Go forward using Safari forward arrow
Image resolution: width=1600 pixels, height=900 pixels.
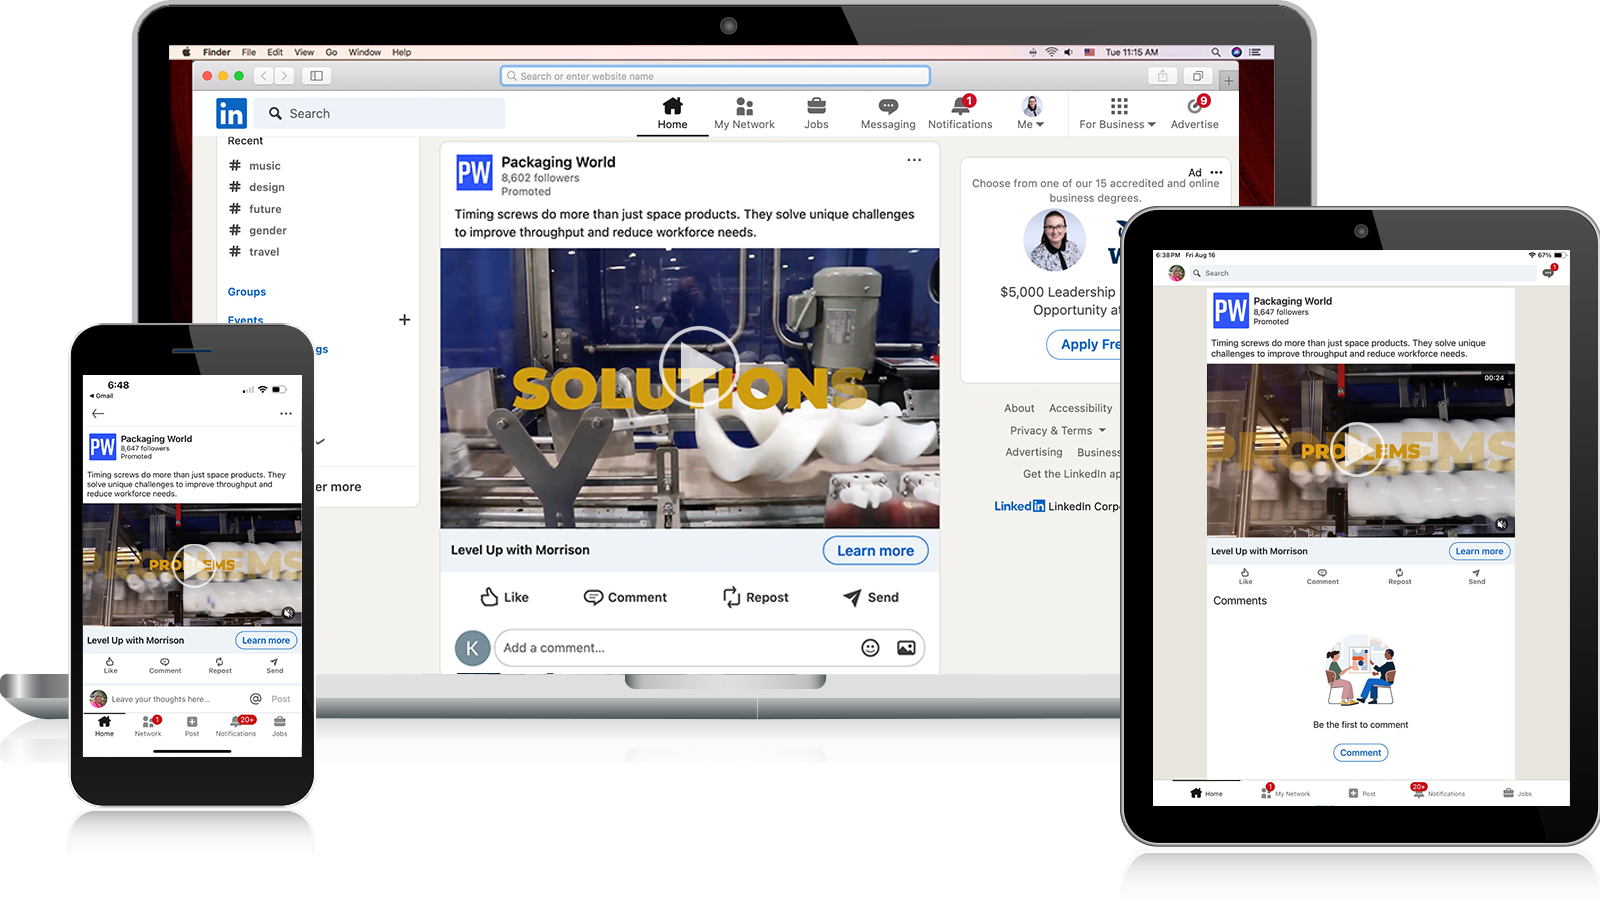point(284,76)
